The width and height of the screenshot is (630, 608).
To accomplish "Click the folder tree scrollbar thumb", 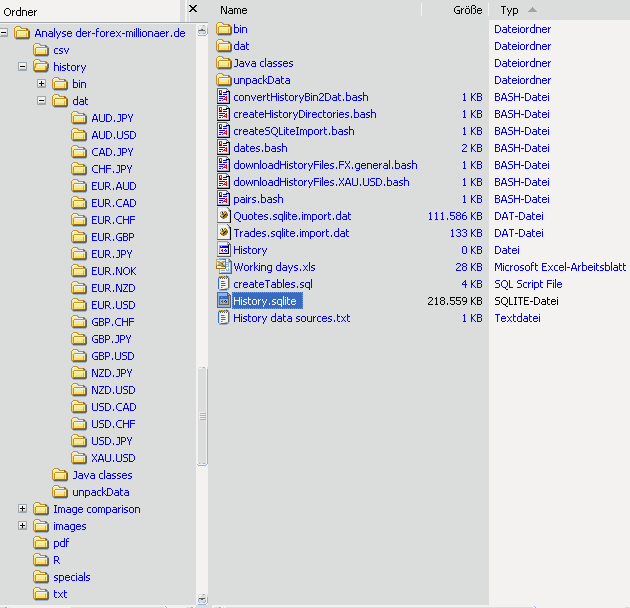I will coord(202,416).
